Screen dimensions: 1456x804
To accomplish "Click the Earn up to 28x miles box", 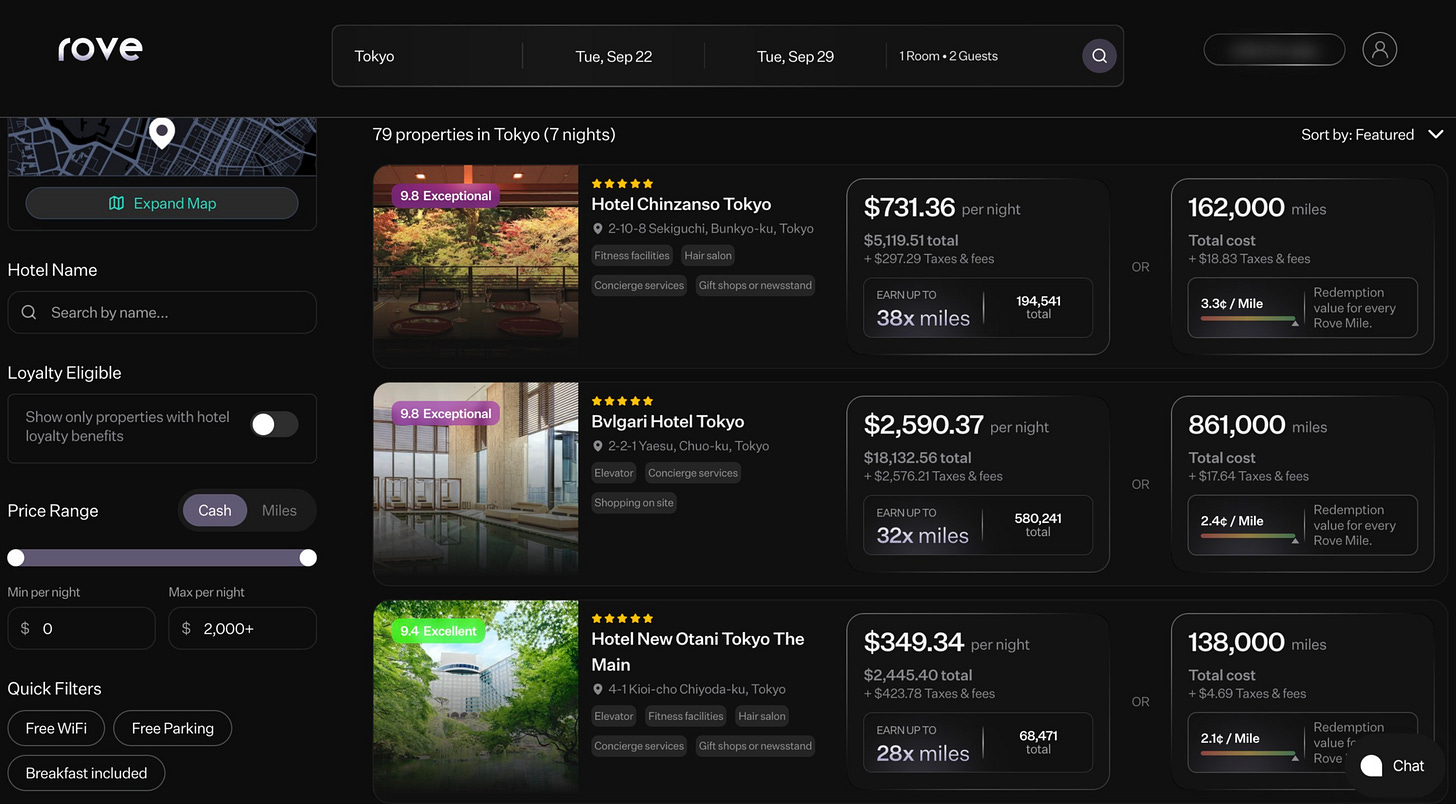I will (978, 742).
